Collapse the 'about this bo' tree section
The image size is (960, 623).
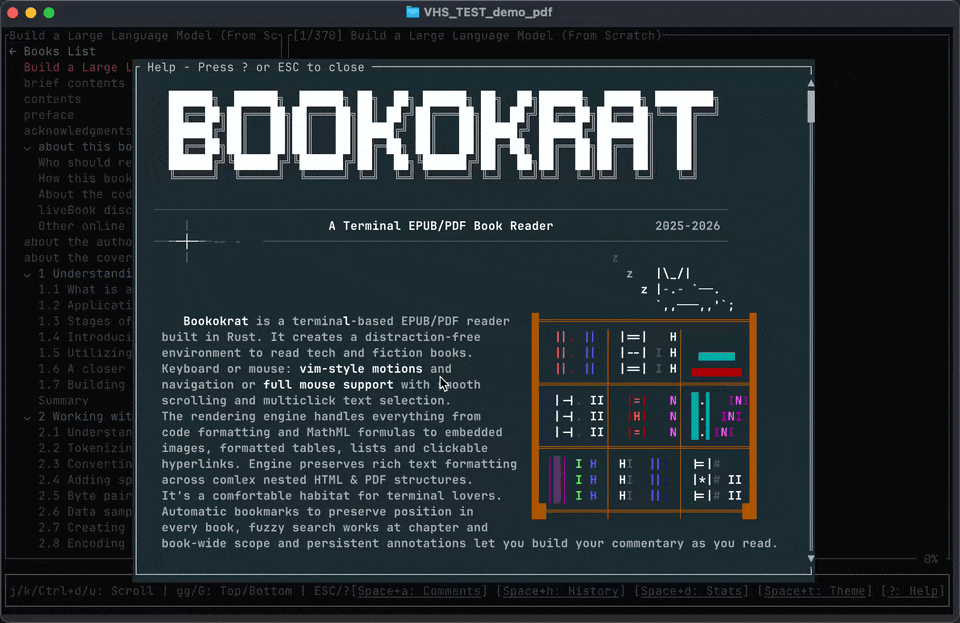28,147
